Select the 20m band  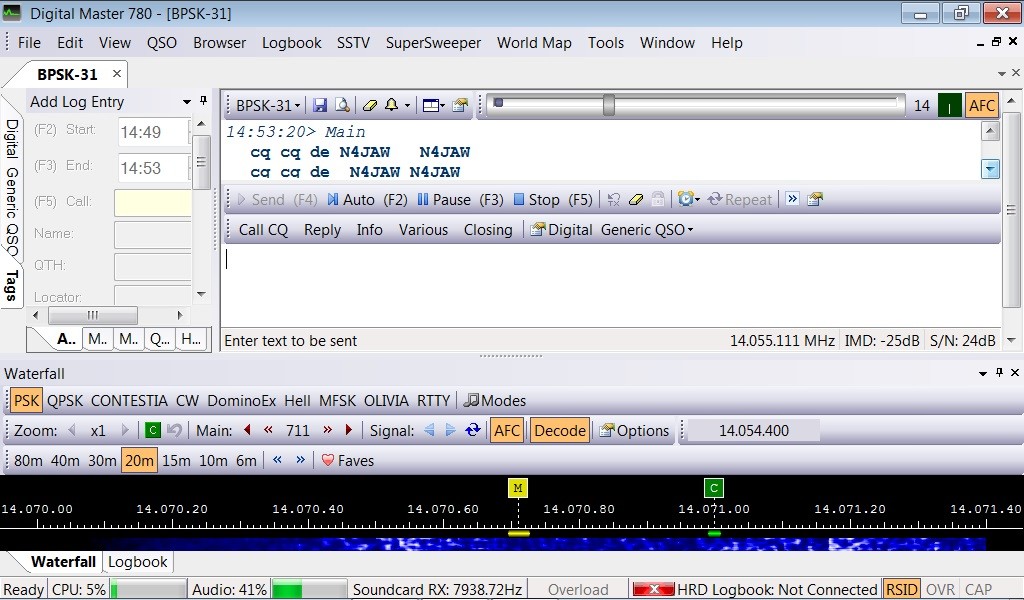tap(140, 460)
